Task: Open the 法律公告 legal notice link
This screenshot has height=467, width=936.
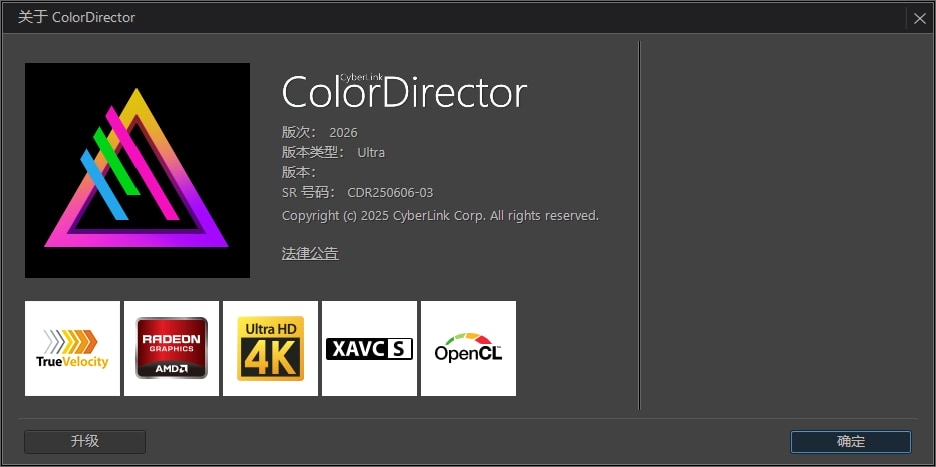Action: click(x=310, y=254)
